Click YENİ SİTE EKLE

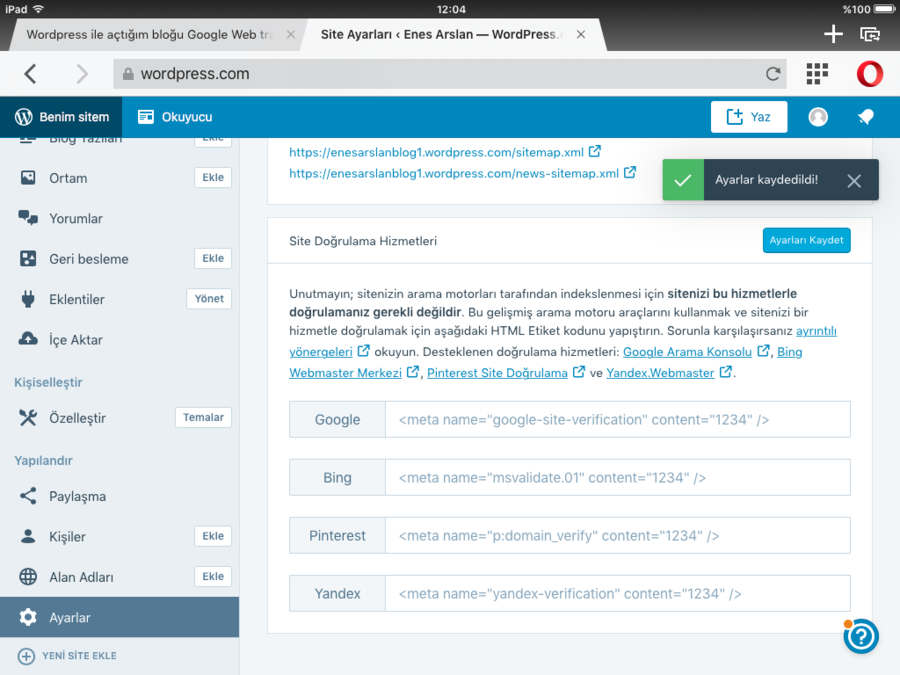point(67,655)
